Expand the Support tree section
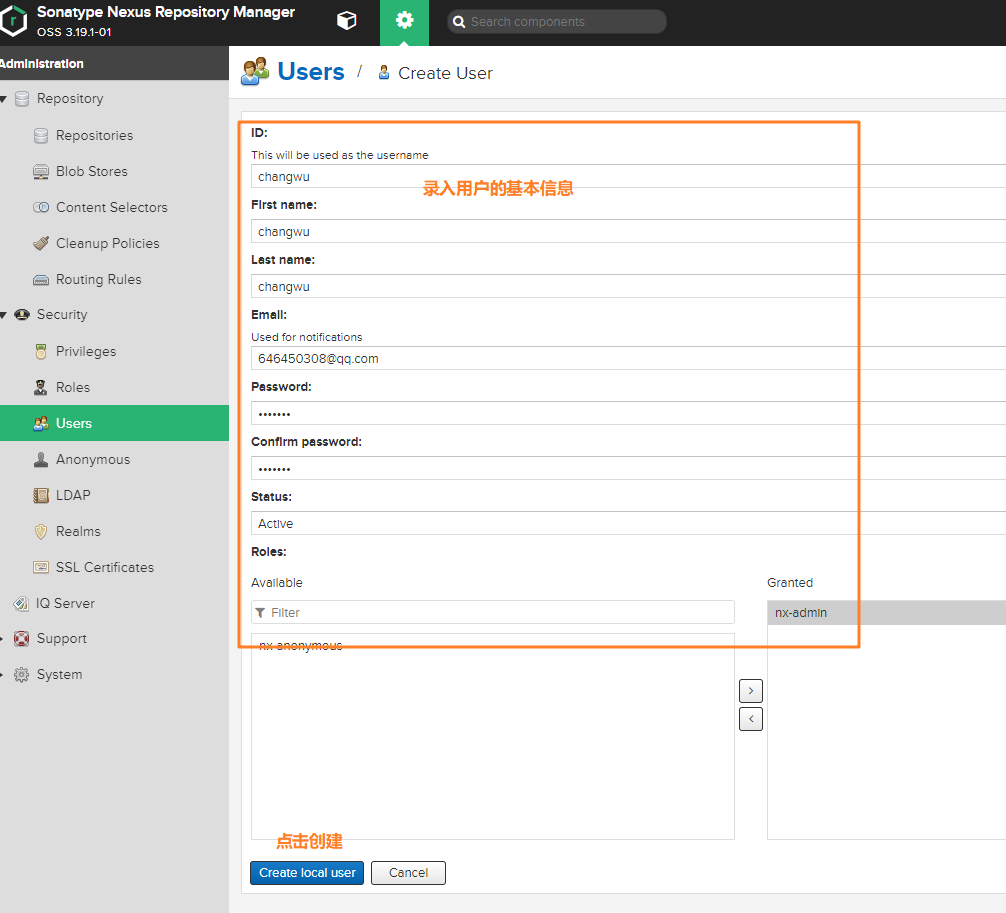 (4, 639)
